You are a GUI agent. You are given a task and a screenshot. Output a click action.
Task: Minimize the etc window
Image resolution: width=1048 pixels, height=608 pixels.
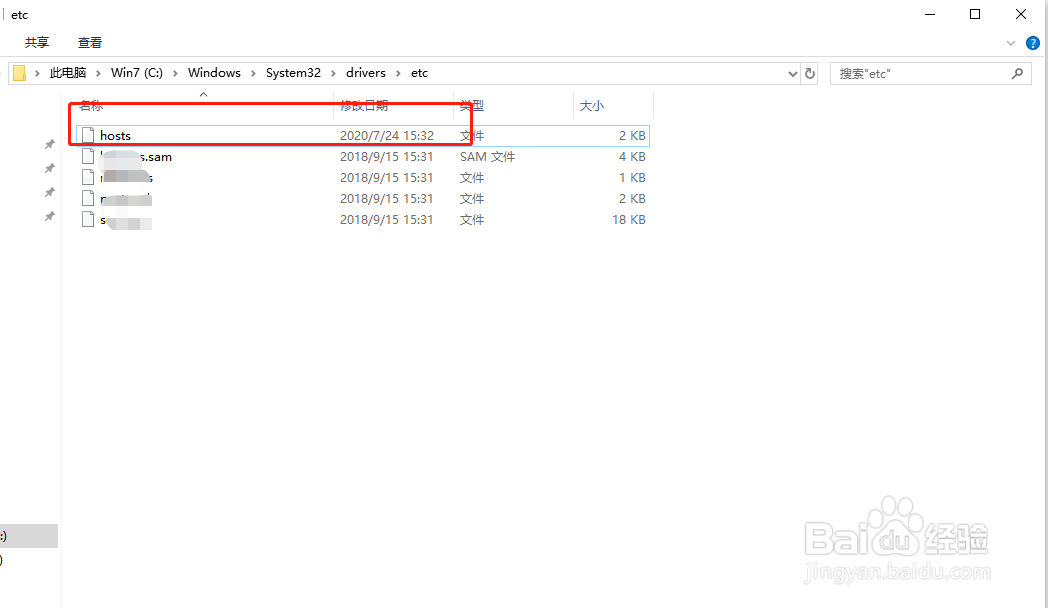point(930,14)
